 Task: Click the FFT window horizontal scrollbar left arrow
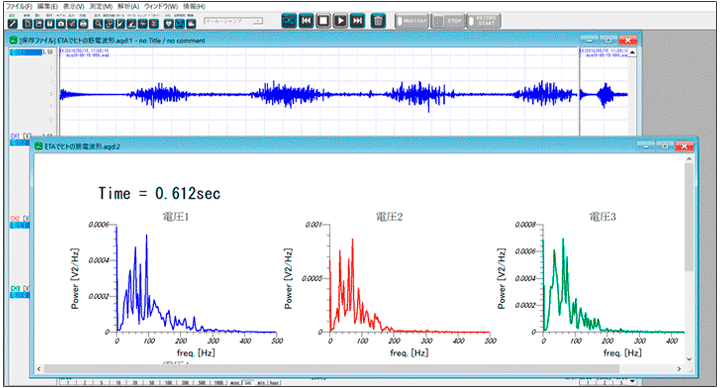pos(39,369)
